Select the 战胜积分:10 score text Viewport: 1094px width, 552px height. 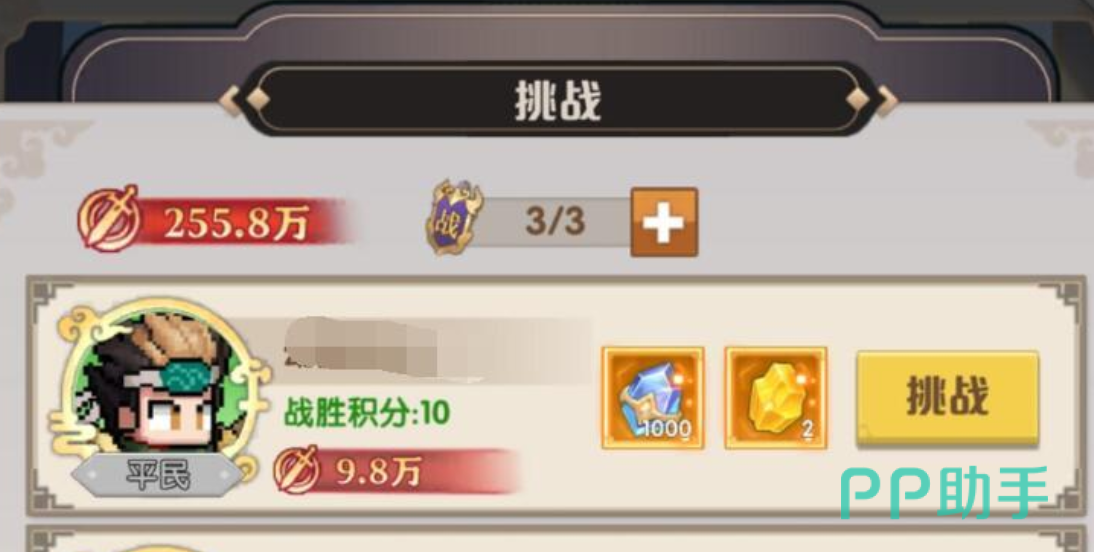click(x=366, y=414)
